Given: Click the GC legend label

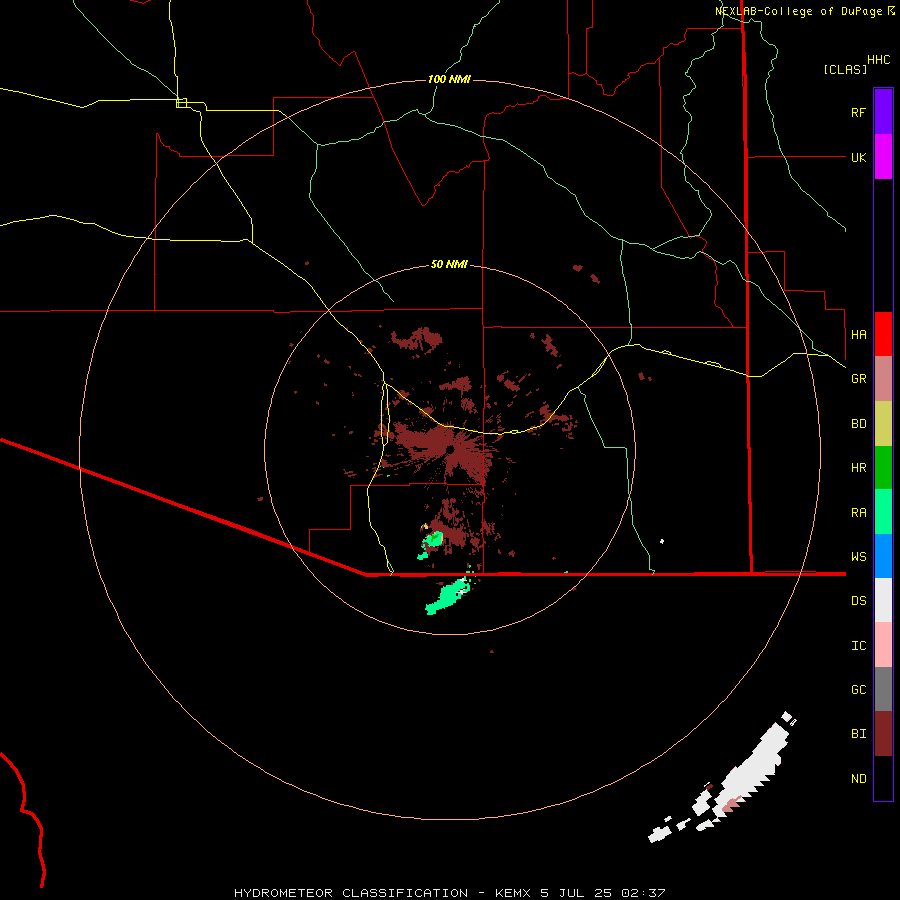Looking at the screenshot, I should (858, 690).
